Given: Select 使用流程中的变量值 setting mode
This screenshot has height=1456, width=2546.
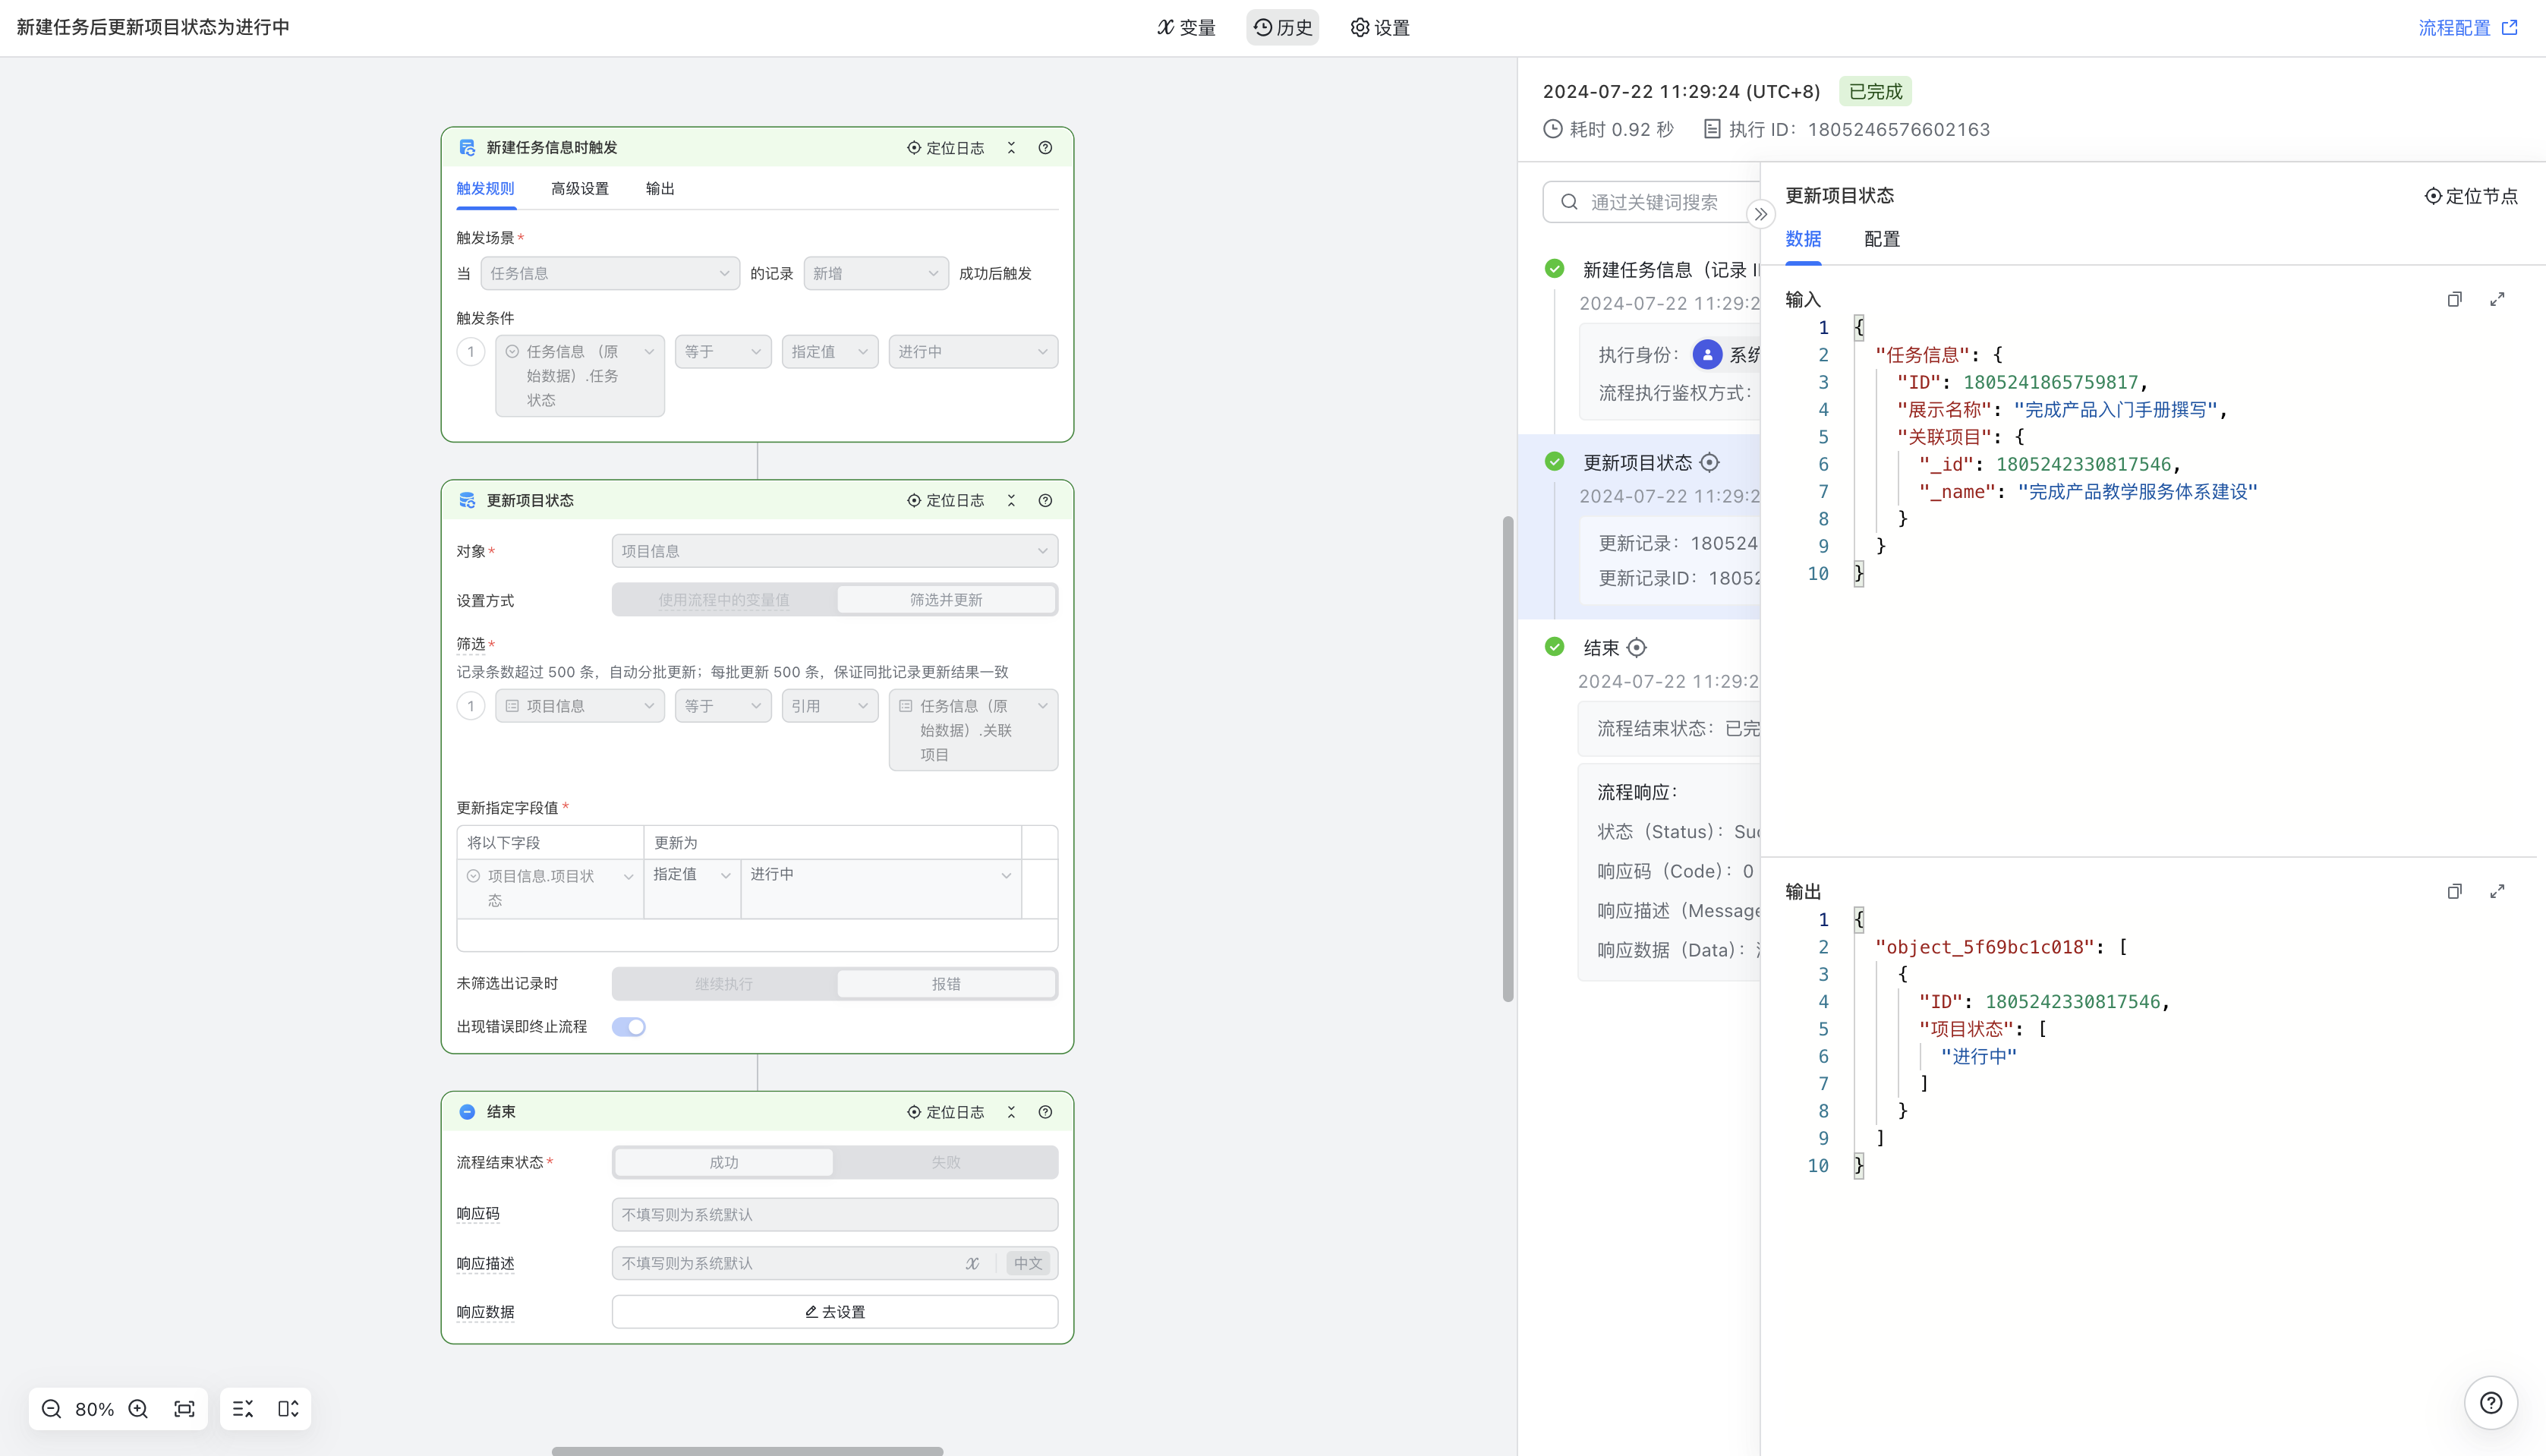Looking at the screenshot, I should click(x=724, y=600).
